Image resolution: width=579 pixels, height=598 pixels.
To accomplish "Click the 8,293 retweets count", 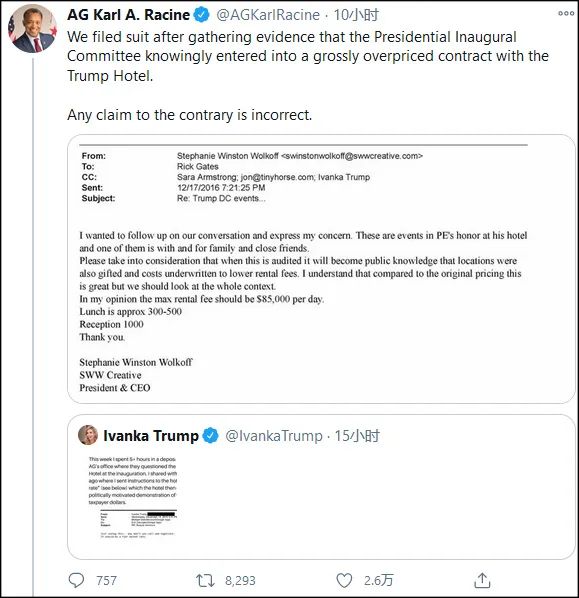I will [x=240, y=580].
